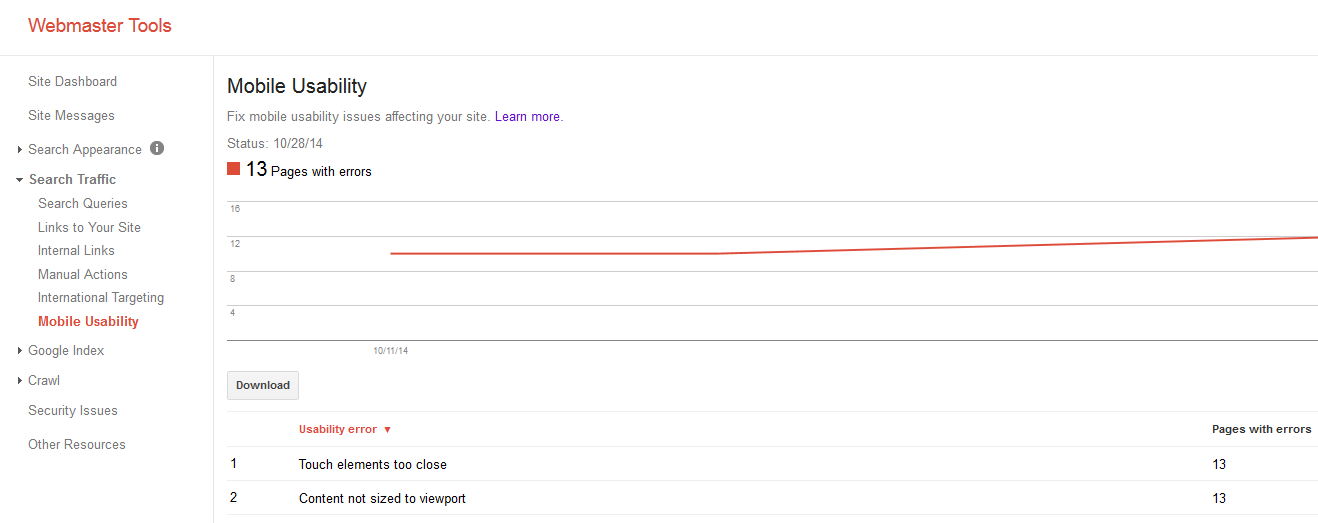Click the red error trend line
This screenshot has width=1318, height=523.
(x=854, y=247)
